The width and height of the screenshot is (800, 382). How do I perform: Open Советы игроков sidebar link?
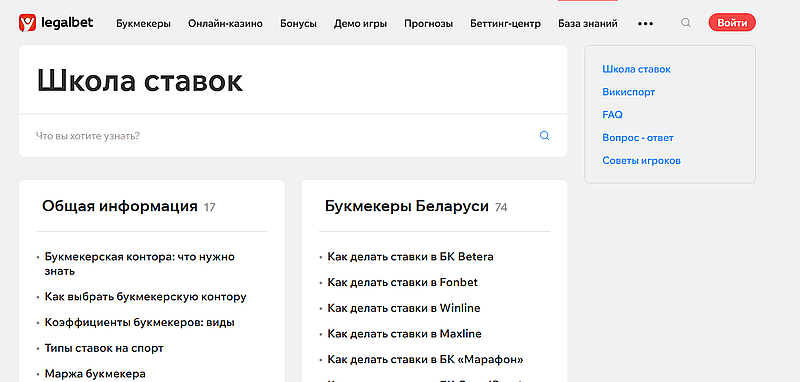(641, 161)
